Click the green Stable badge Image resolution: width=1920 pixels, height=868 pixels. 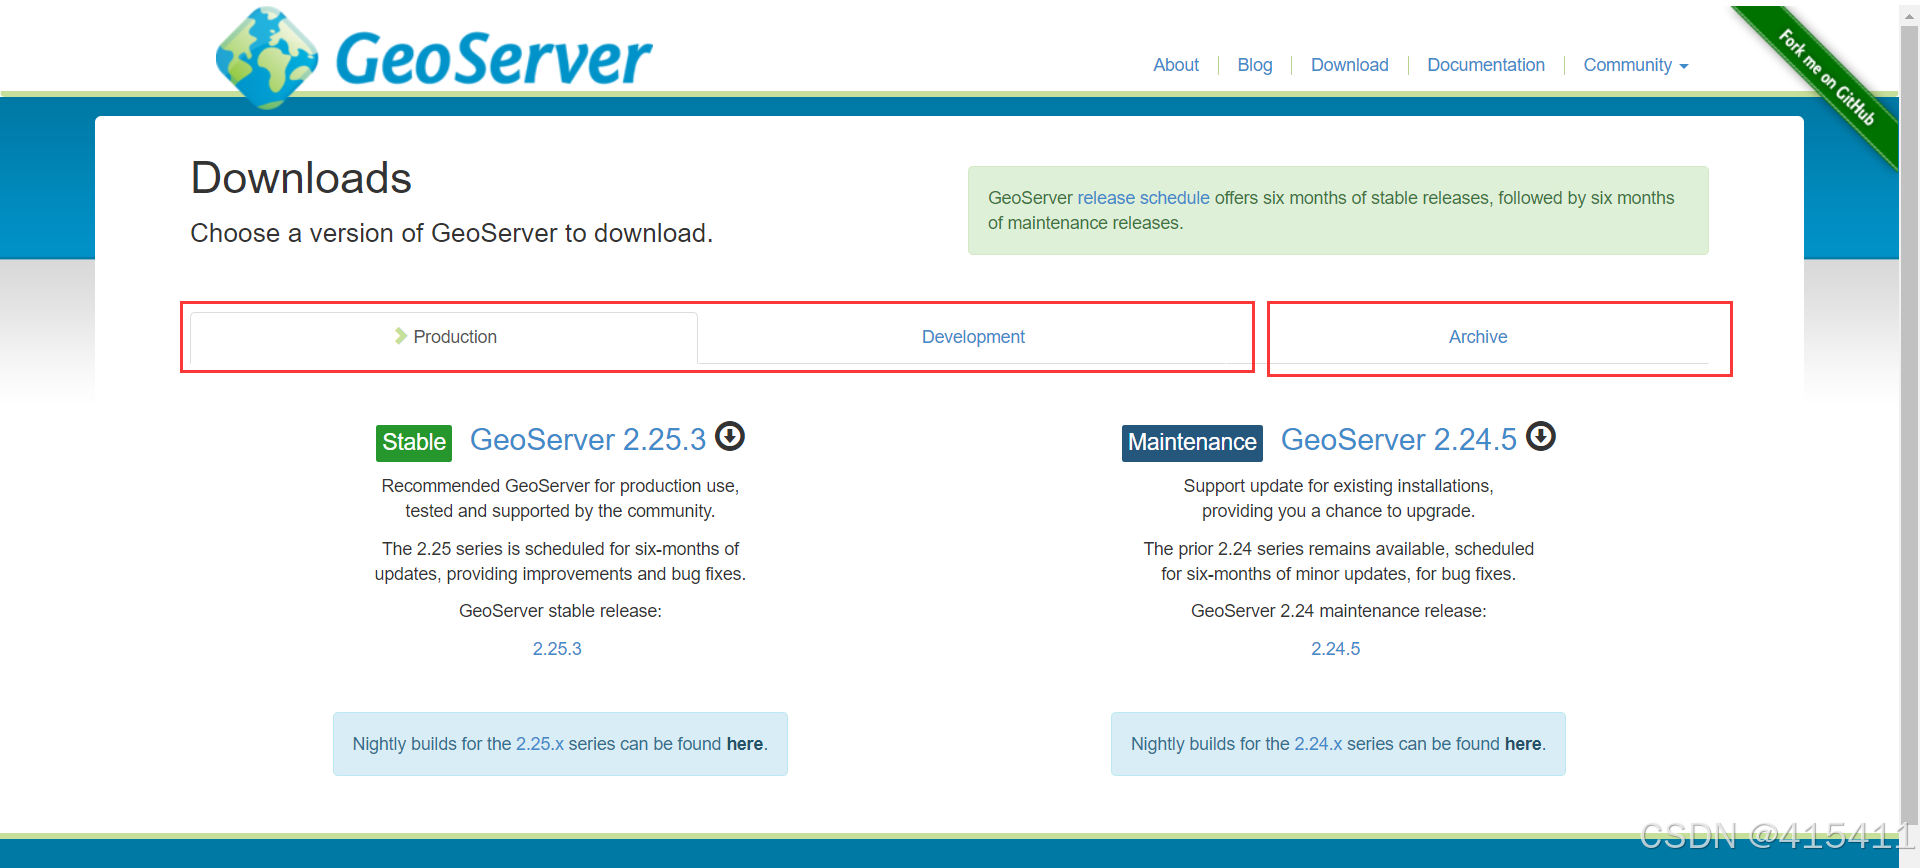pos(414,443)
